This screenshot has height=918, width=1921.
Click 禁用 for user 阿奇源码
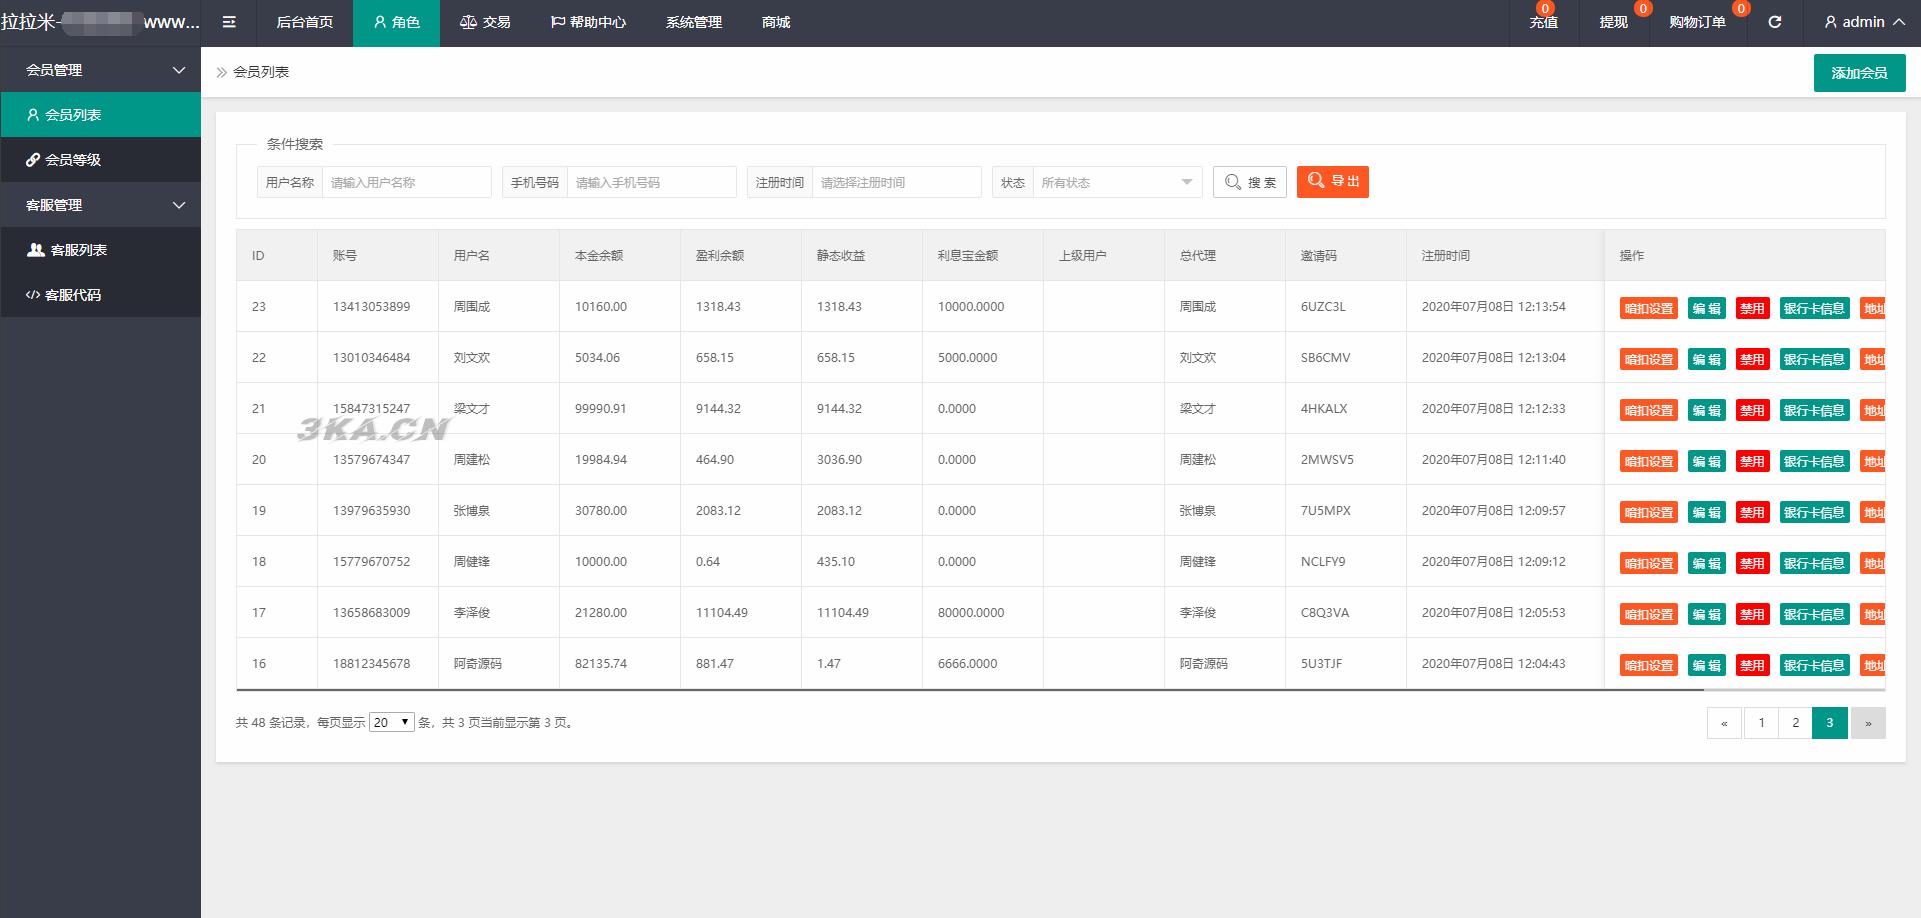[x=1752, y=665]
